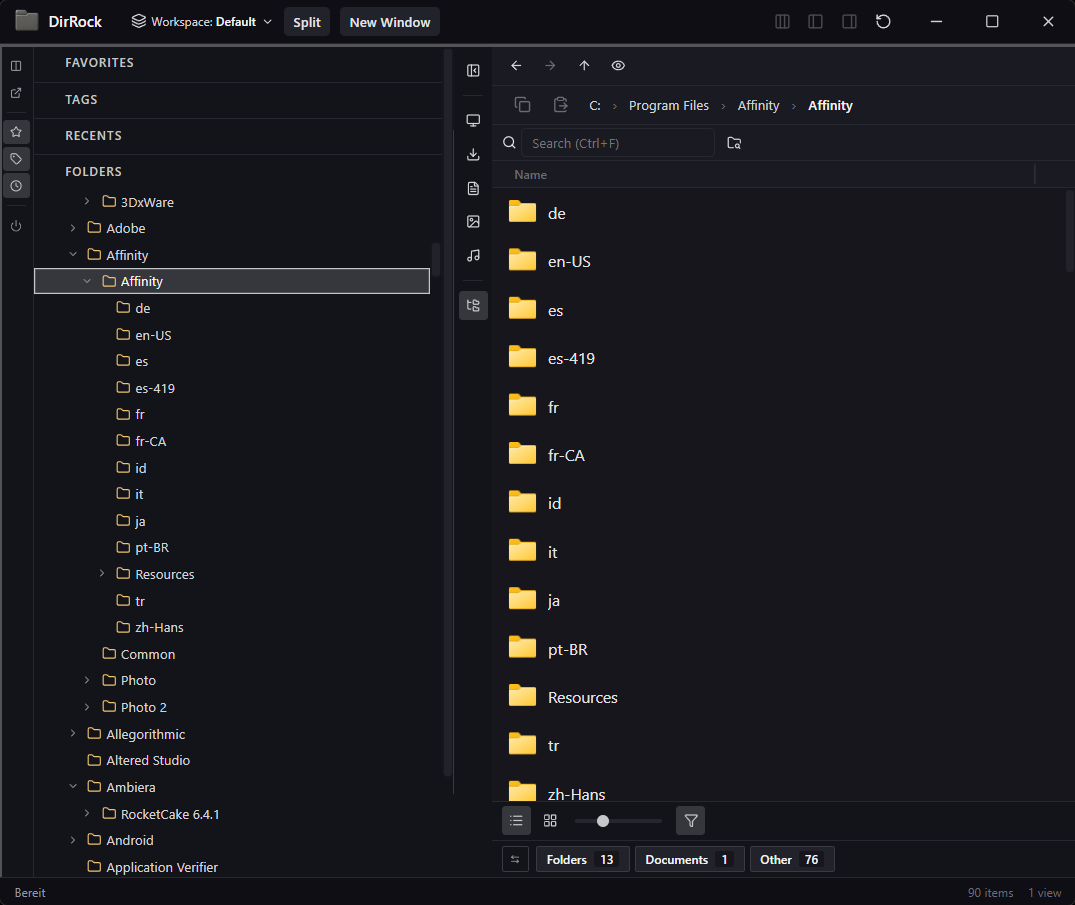Adjust the thumbnail size slider
Image resolution: width=1075 pixels, height=905 pixels.
pyautogui.click(x=603, y=820)
